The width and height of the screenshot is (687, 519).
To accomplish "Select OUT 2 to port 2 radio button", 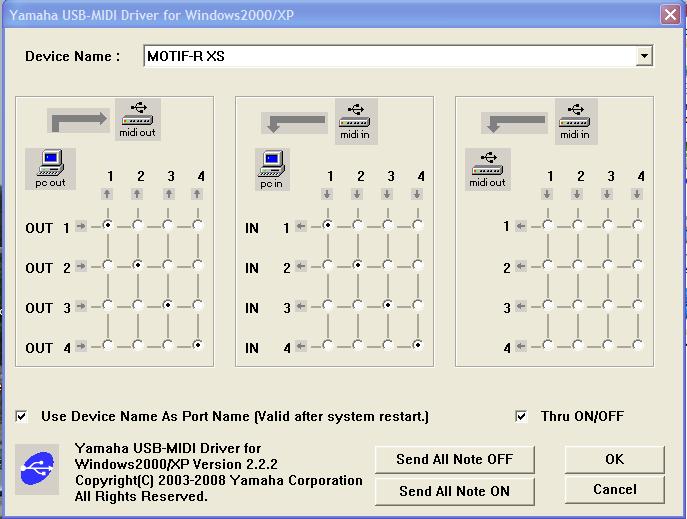I will [x=138, y=265].
